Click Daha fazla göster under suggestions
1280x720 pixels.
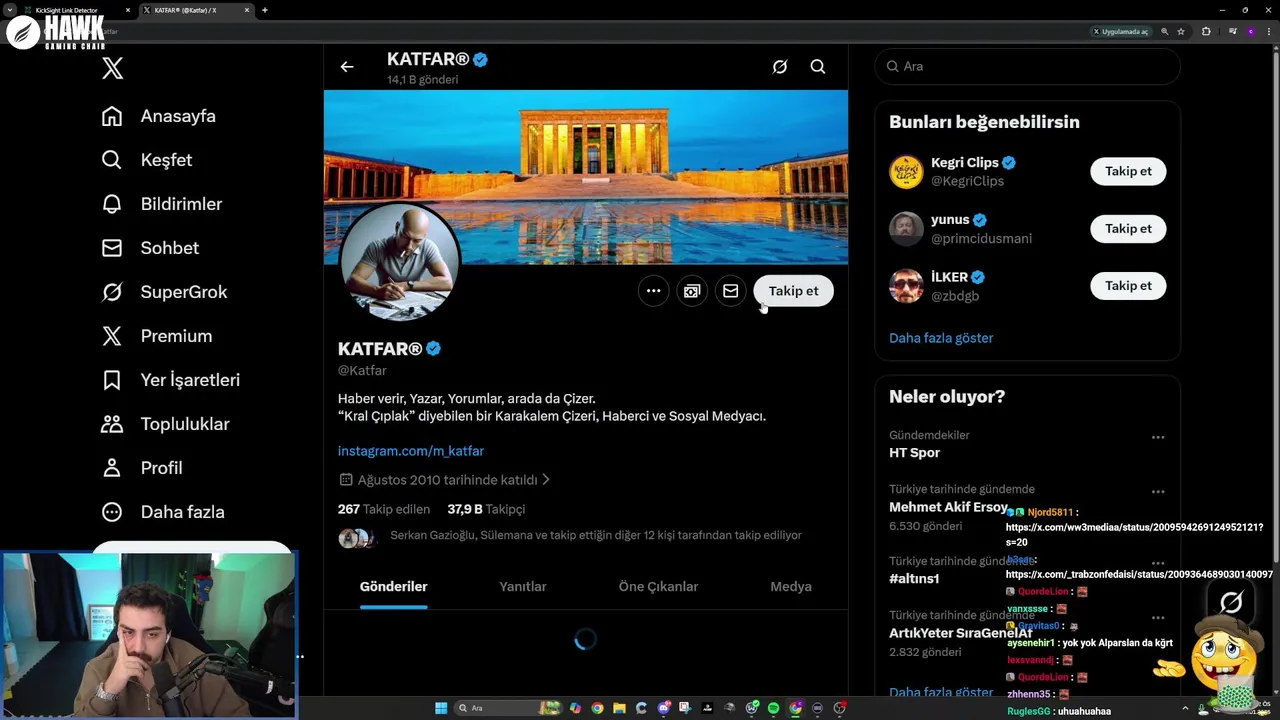click(941, 338)
